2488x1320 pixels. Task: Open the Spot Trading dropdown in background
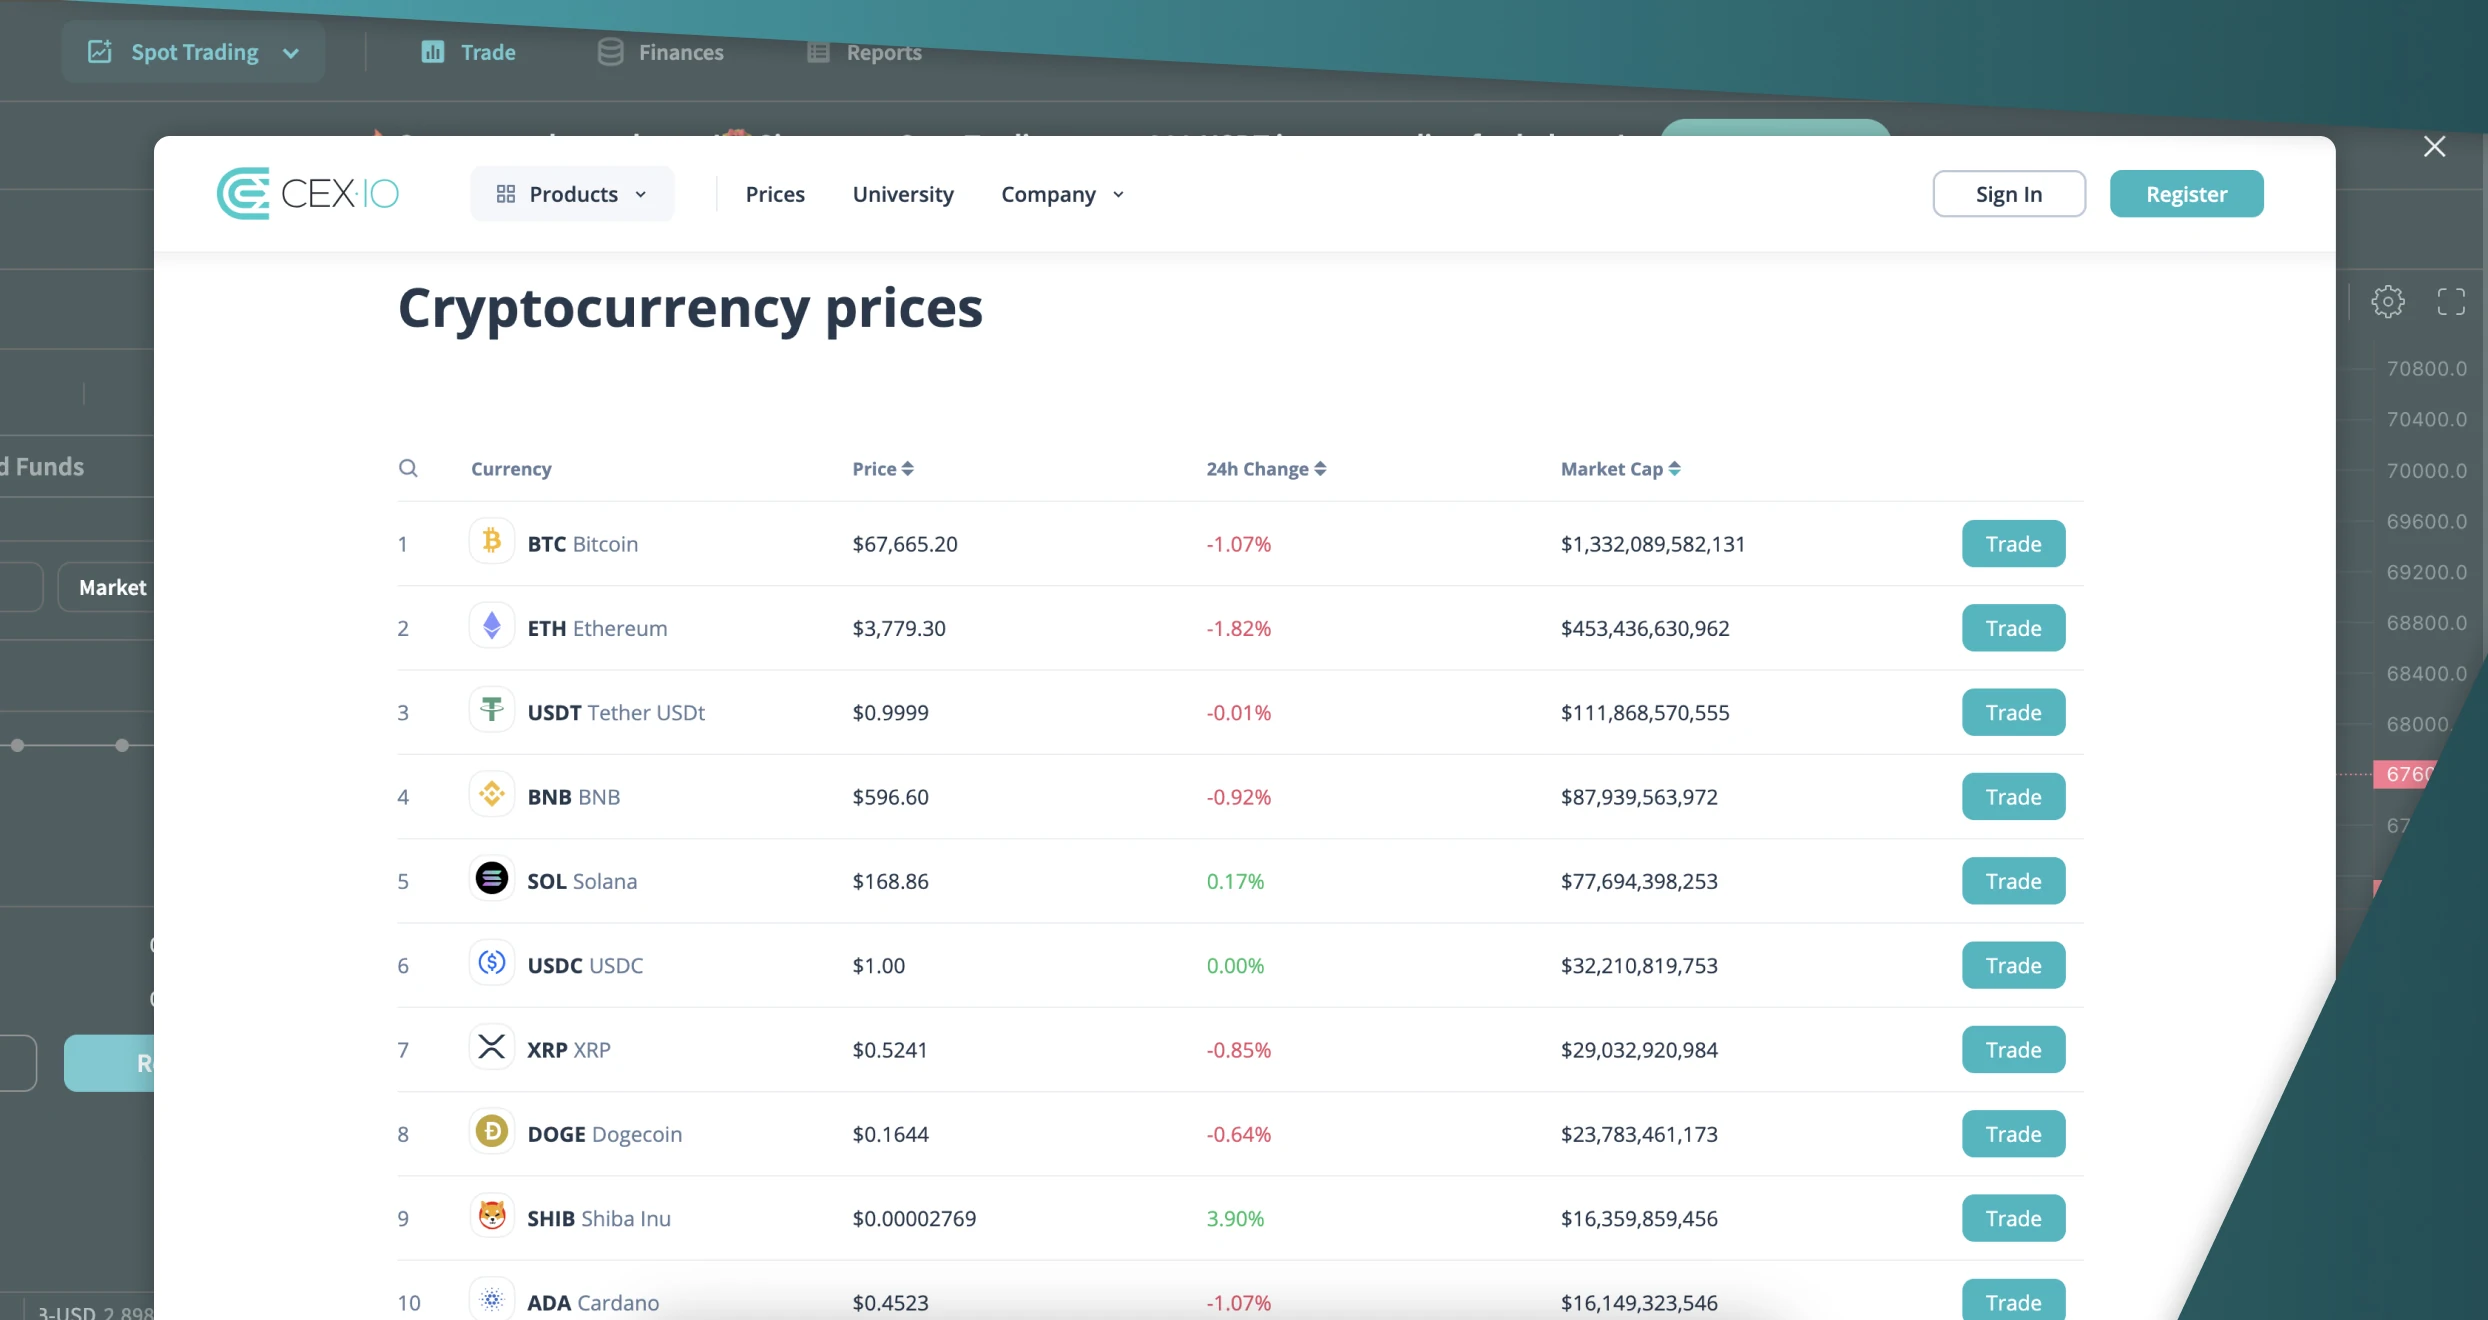[x=193, y=52]
